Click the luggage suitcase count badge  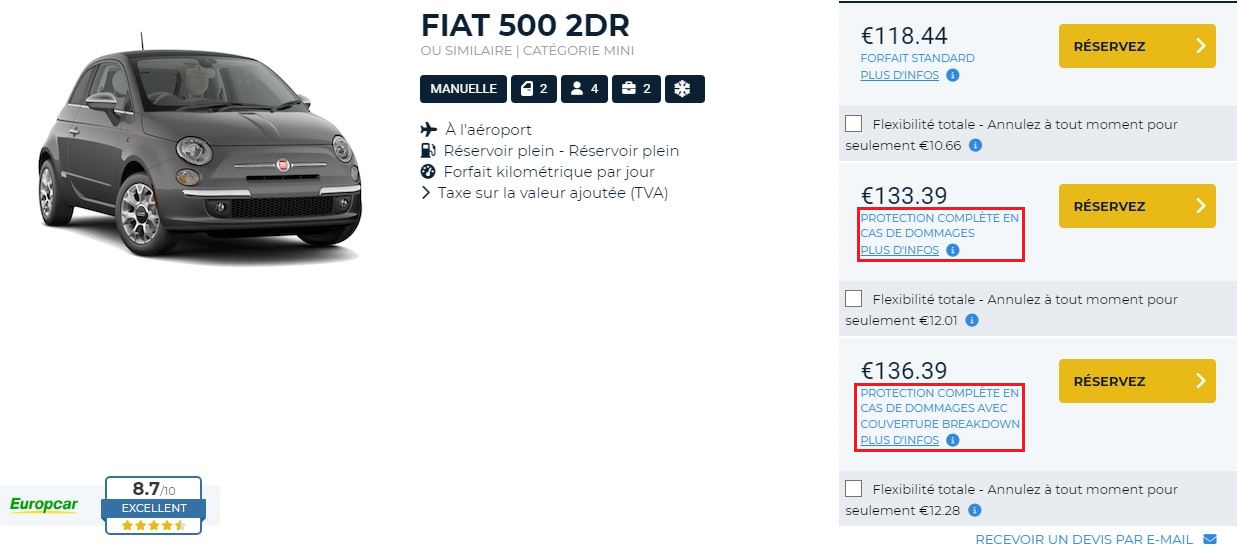[635, 89]
